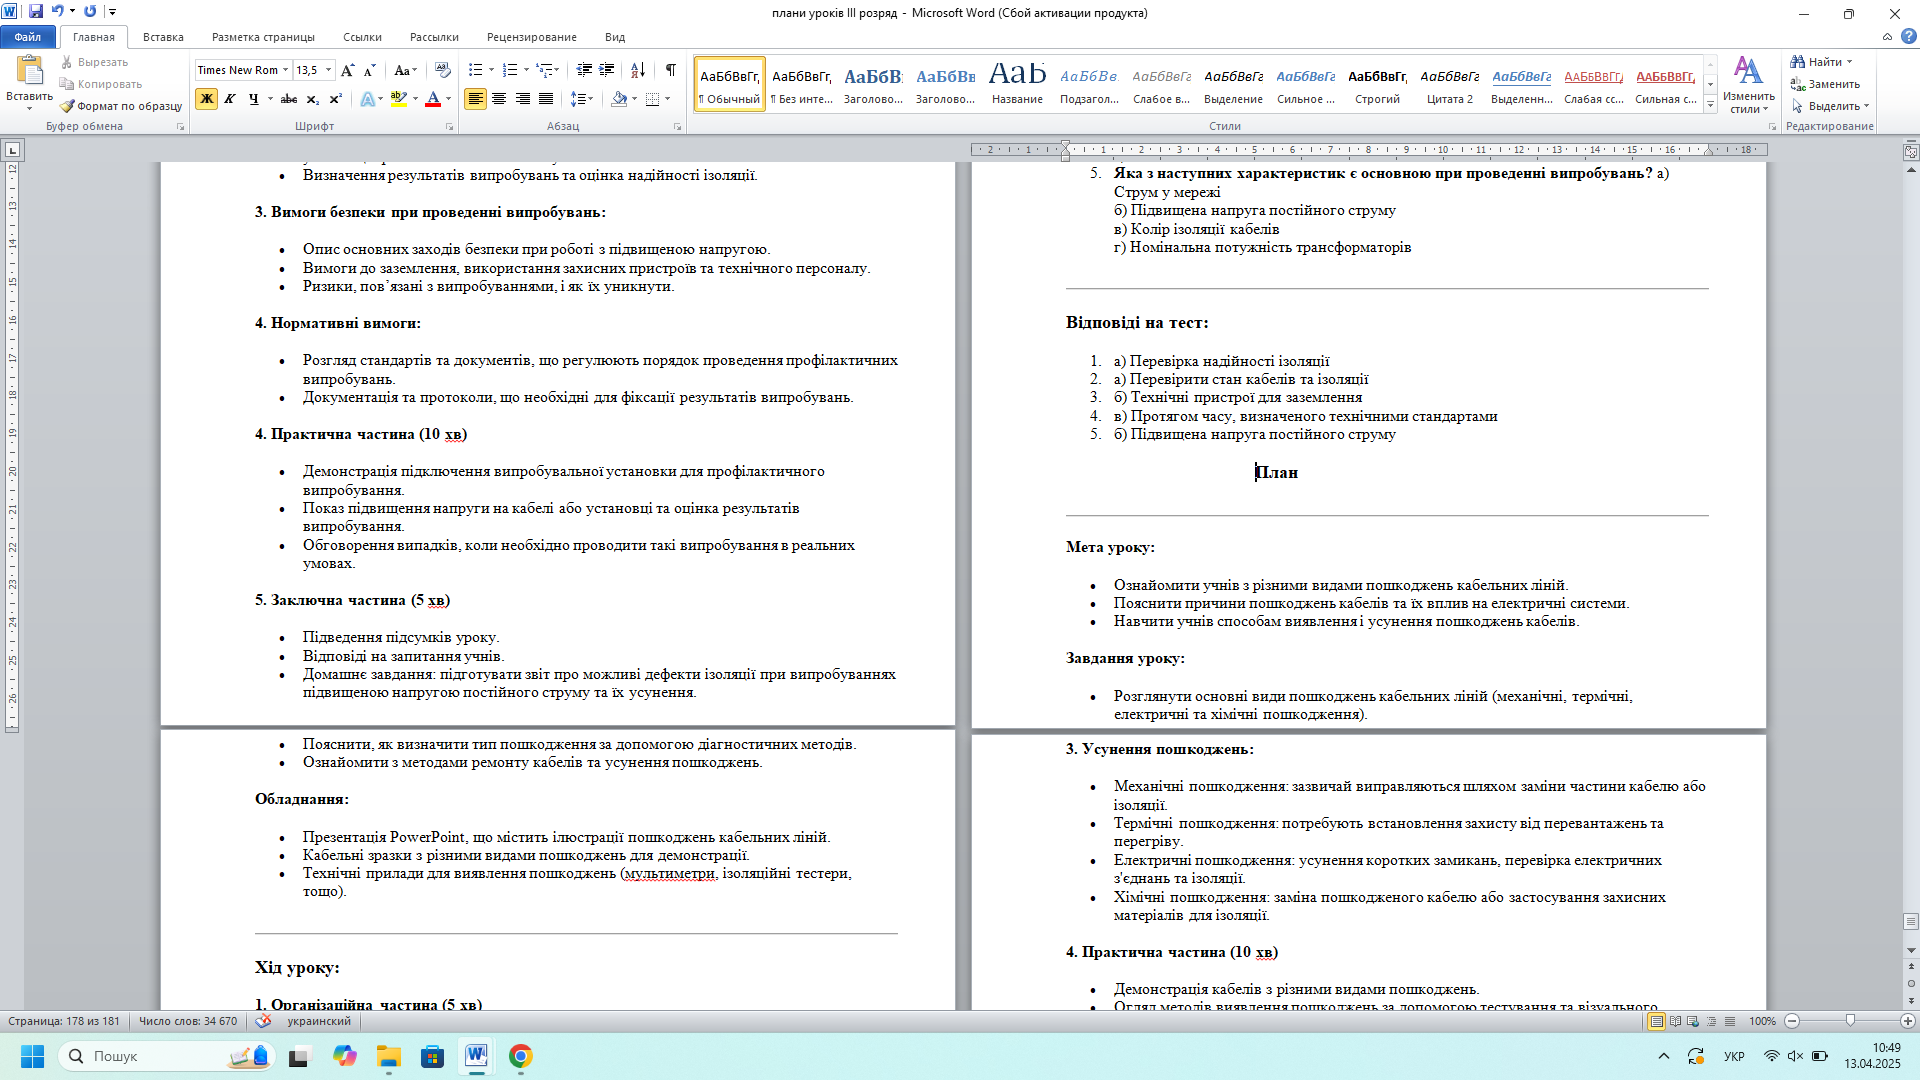Screen dimensions: 1920x1080
Task: Switch to the Рецензирование tab
Action: coord(531,37)
